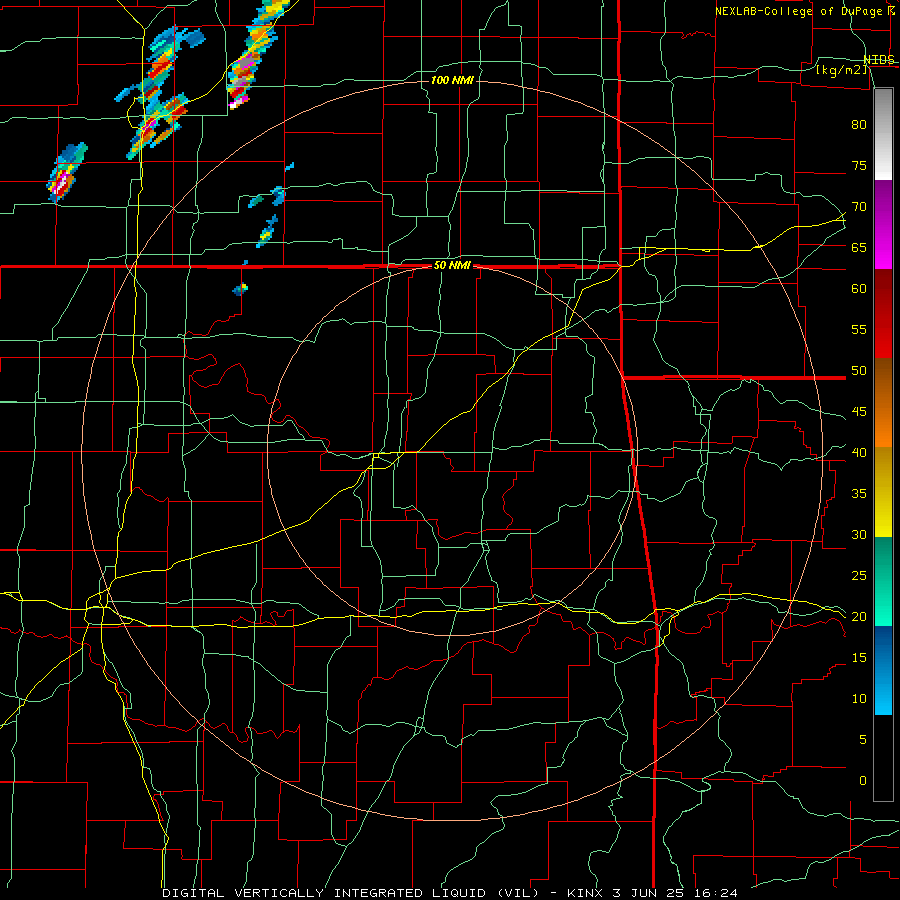Viewport: 900px width, 900px height.
Task: Pick the light blue segment of the color bar
Action: pos(883,692)
